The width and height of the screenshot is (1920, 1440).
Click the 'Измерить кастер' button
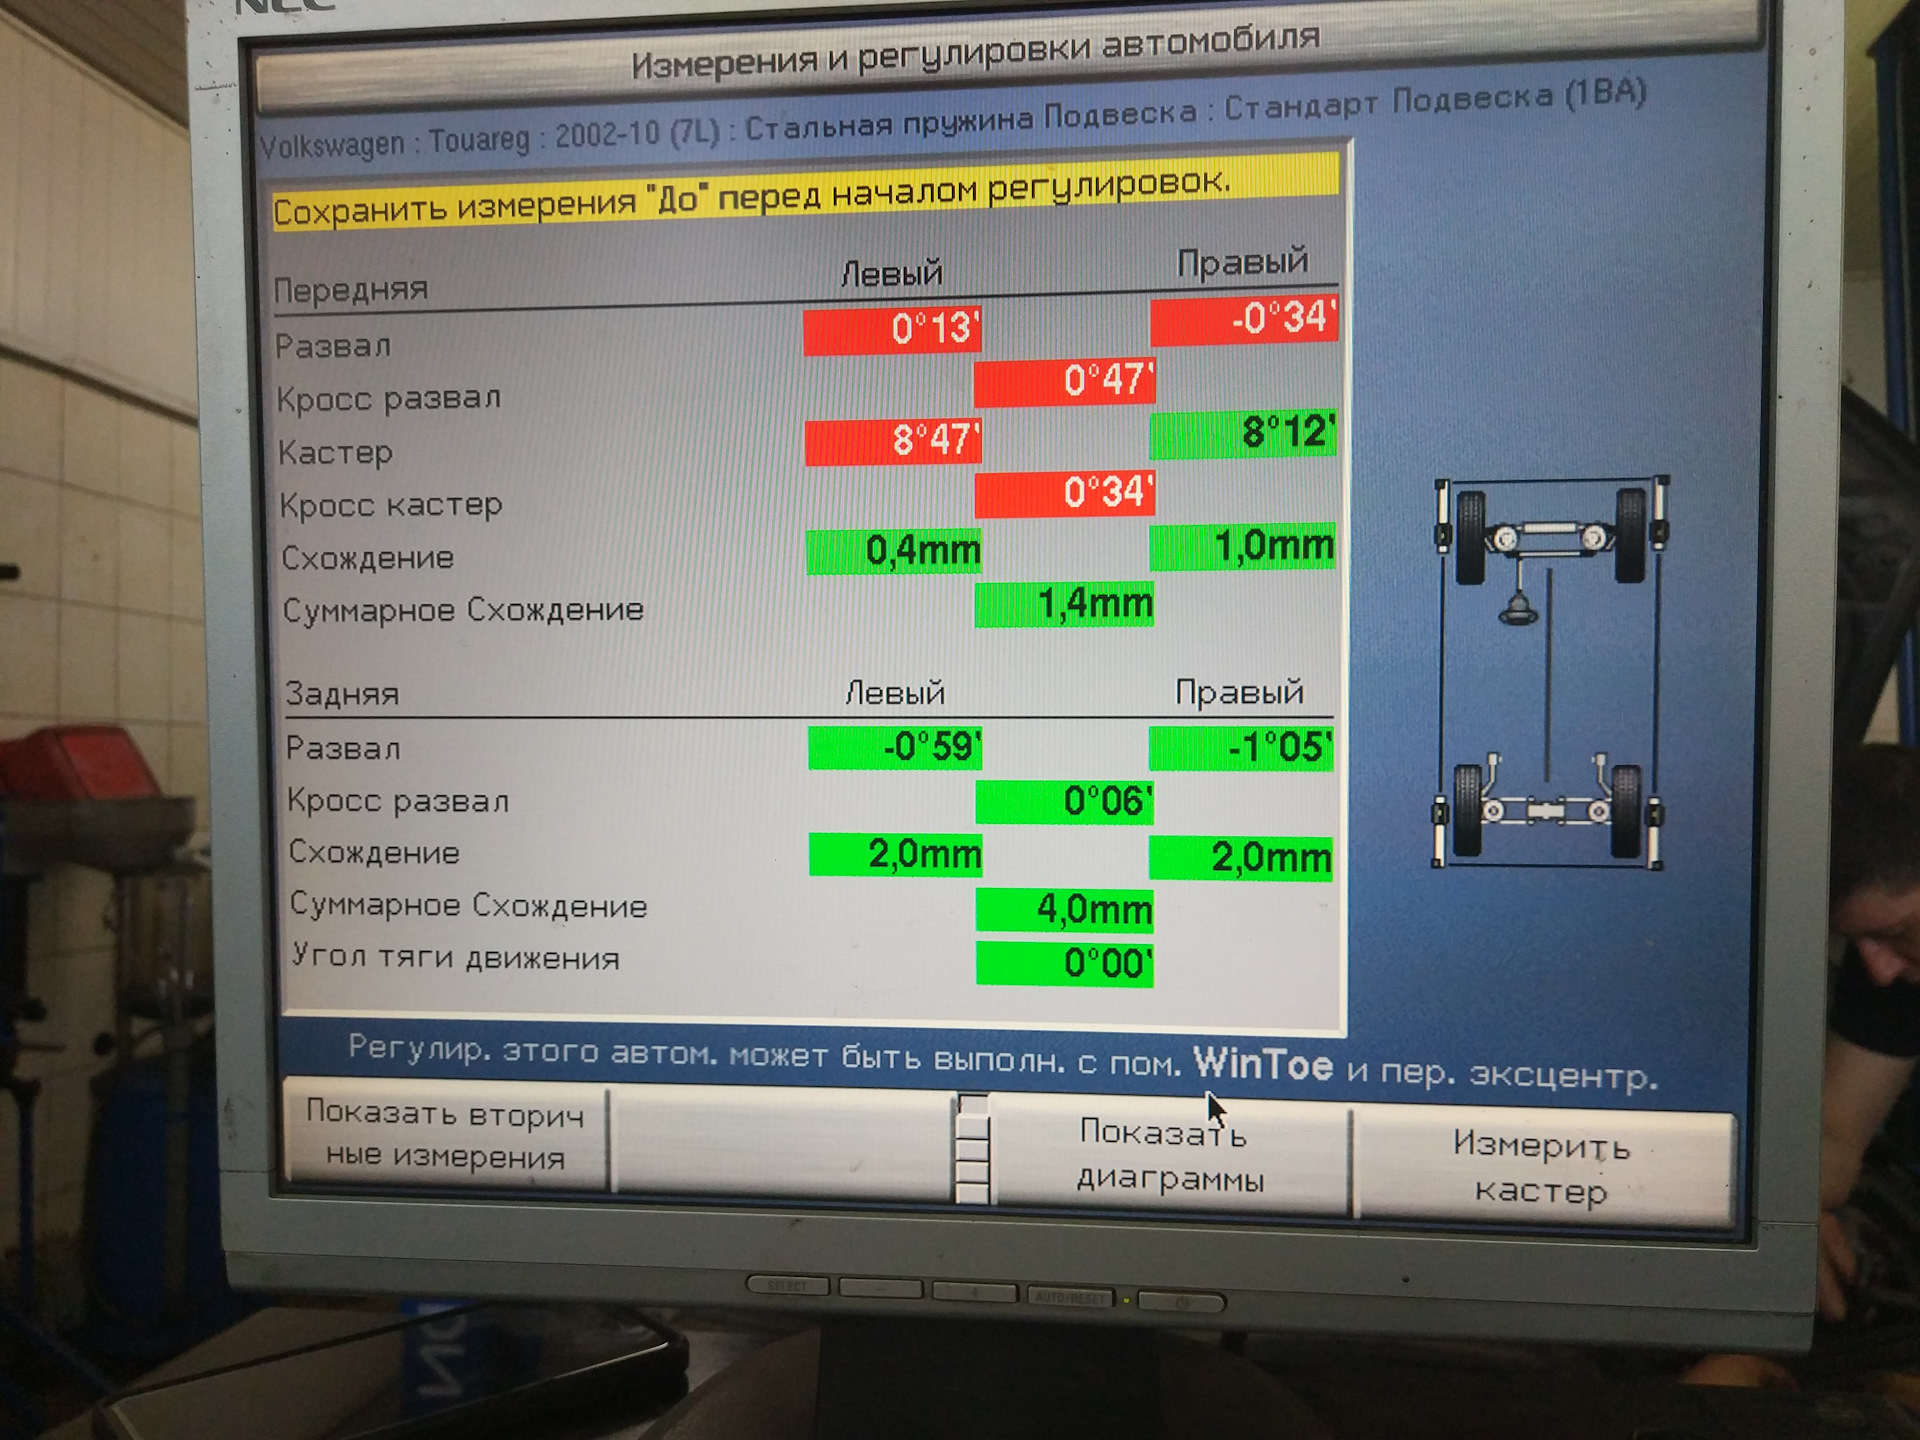pos(1543,1167)
